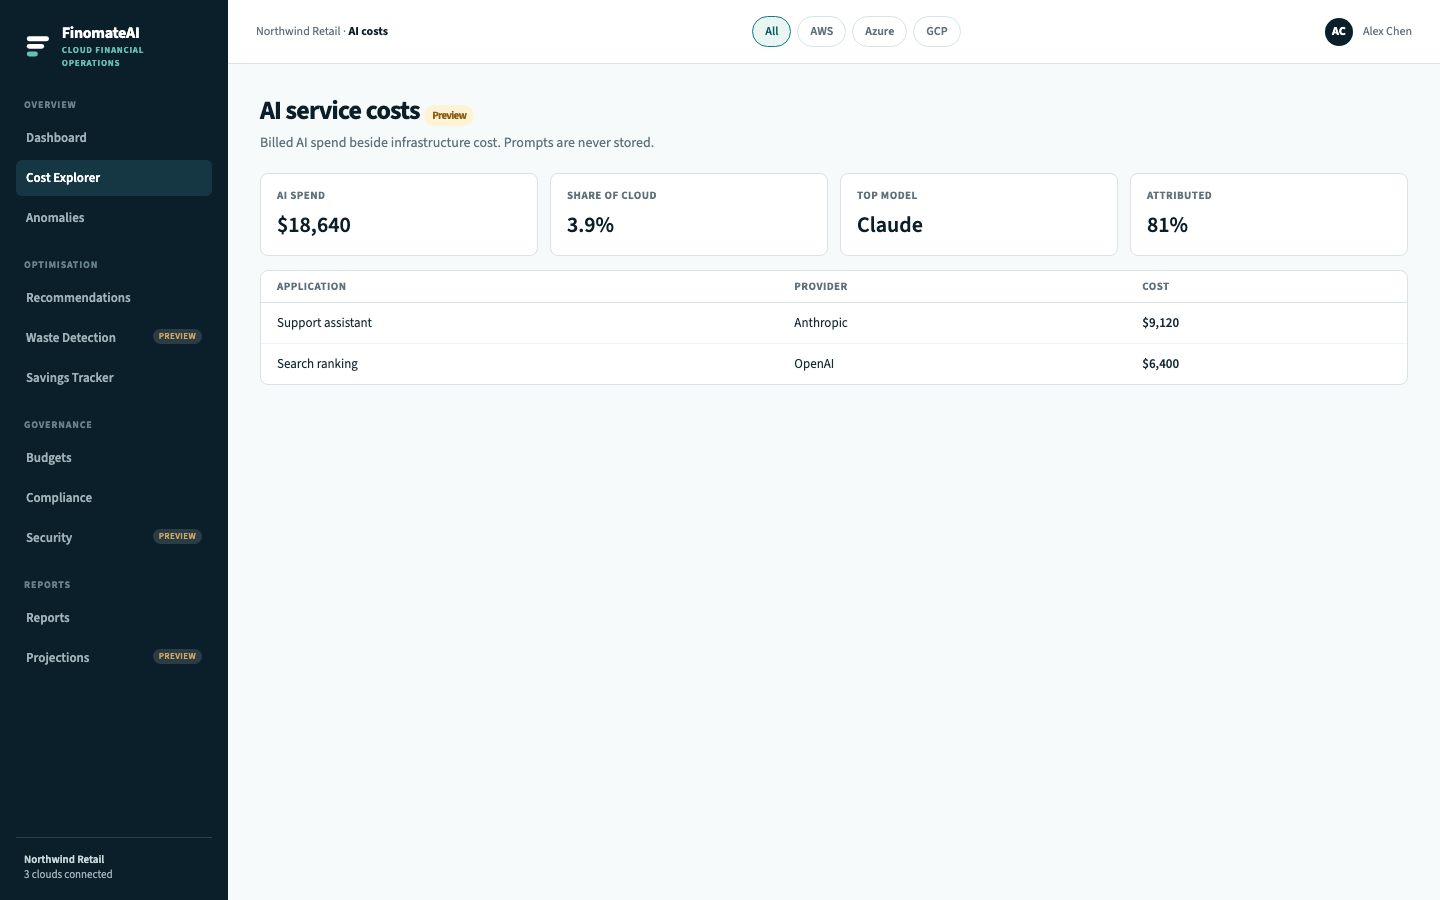Click Northwind Retail in sidebar footer

[64, 859]
